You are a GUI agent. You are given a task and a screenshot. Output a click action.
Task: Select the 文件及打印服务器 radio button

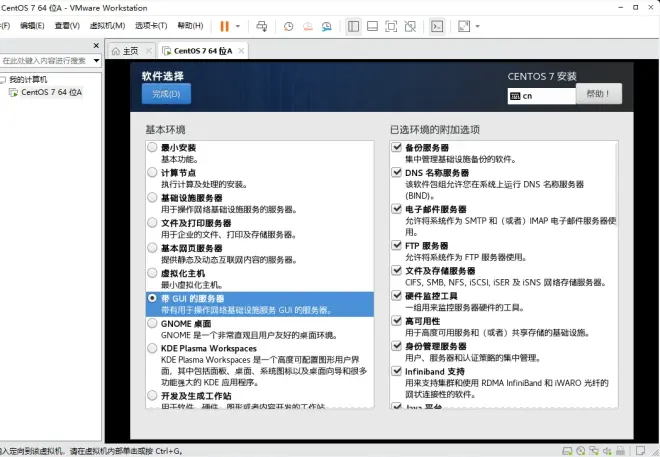pos(152,223)
